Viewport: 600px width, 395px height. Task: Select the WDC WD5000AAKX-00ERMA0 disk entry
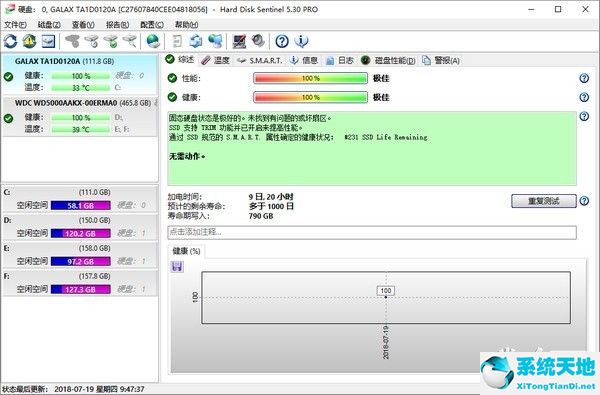pos(80,116)
